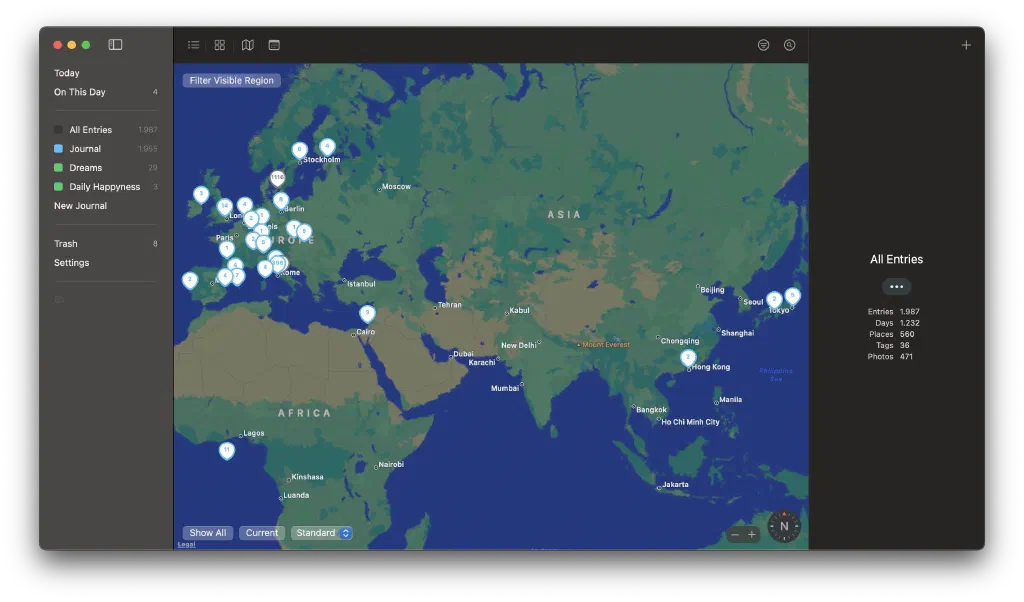Click the filter icon in the toolbar
The width and height of the screenshot is (1024, 602).
coord(763,44)
